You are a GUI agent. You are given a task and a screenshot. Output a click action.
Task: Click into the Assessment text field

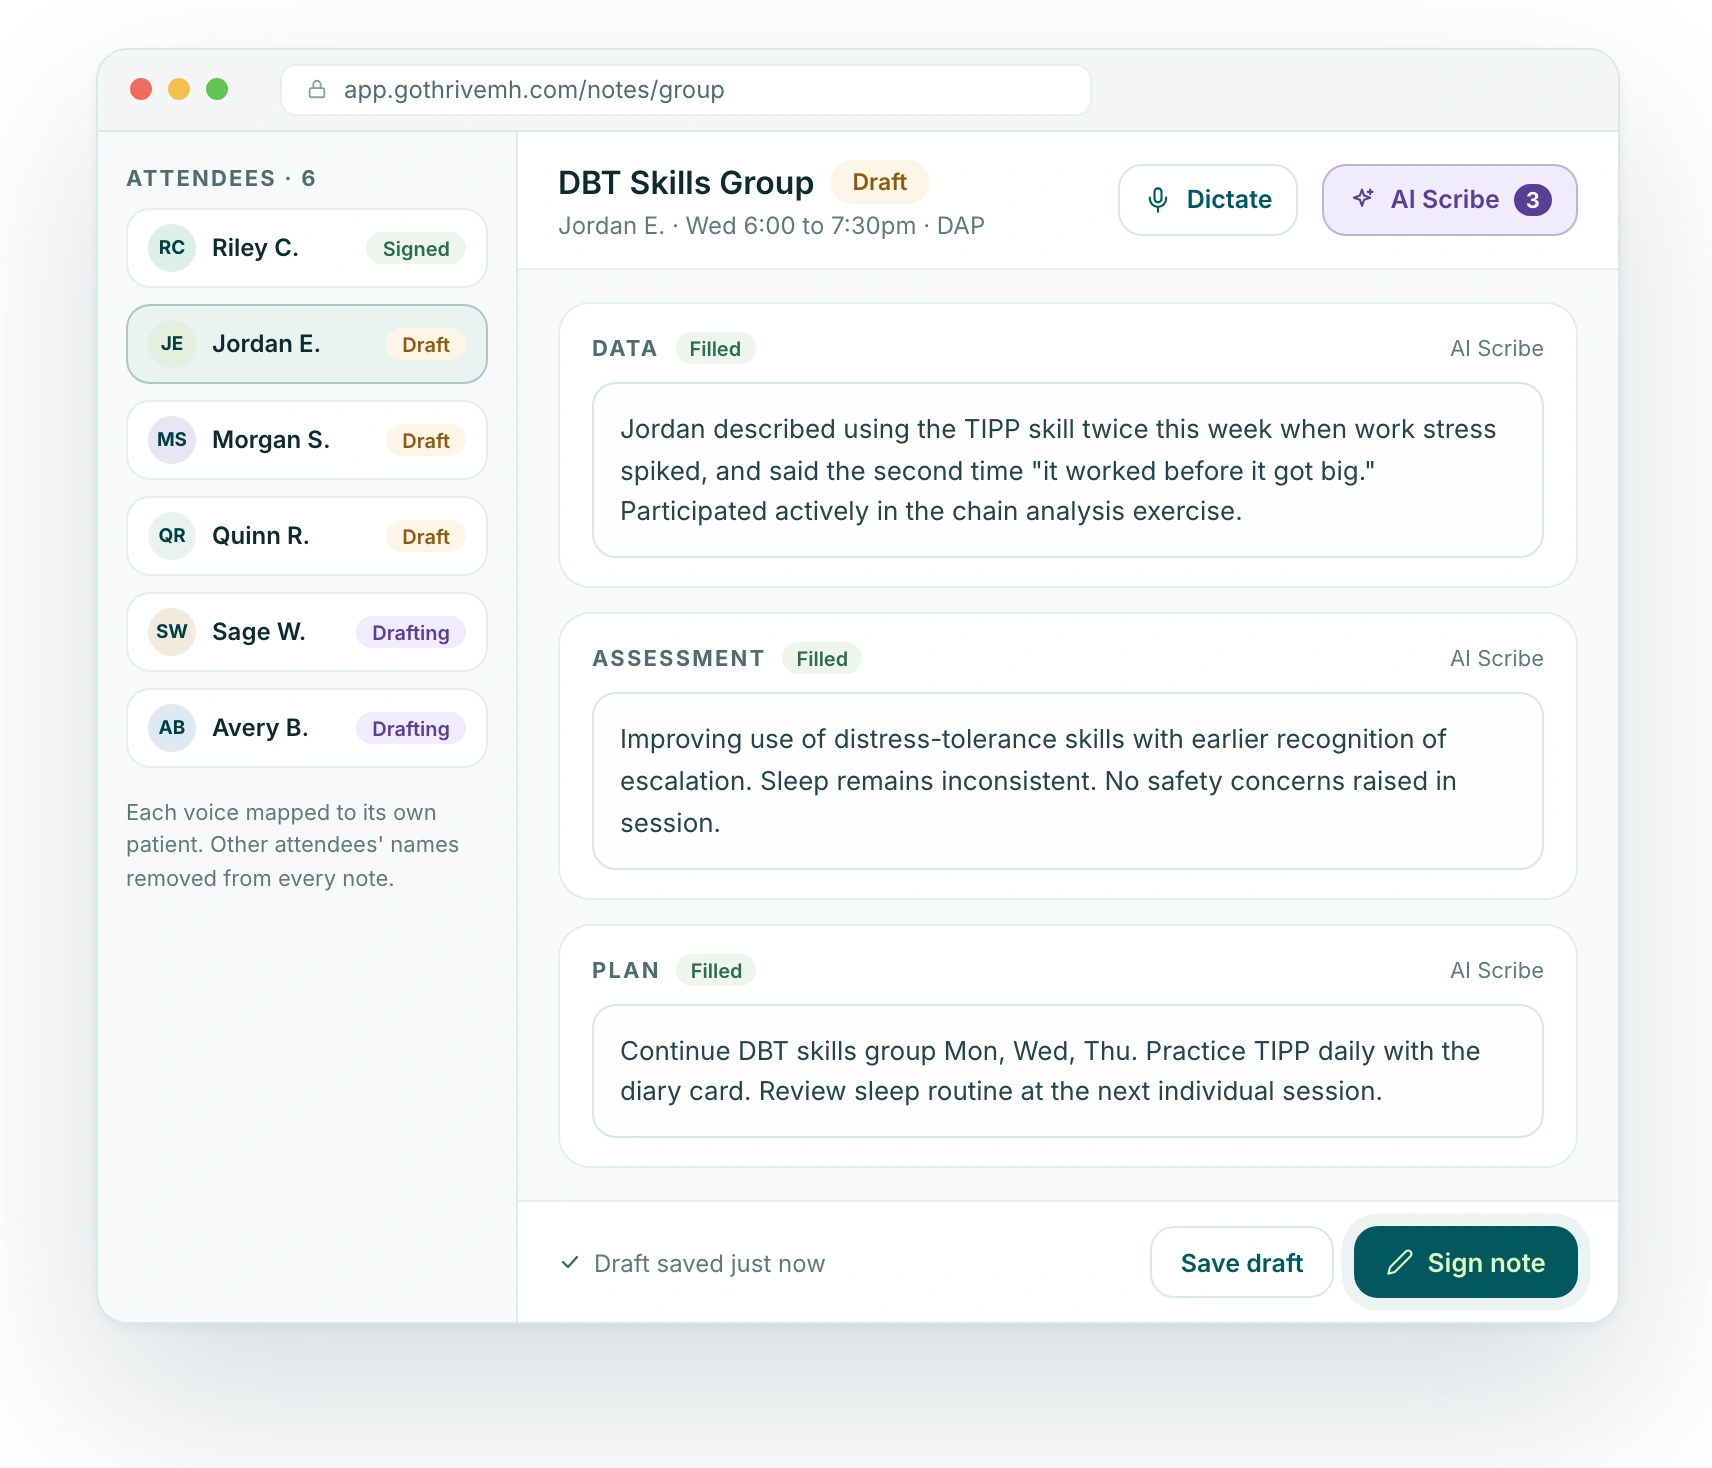[x=1068, y=781]
